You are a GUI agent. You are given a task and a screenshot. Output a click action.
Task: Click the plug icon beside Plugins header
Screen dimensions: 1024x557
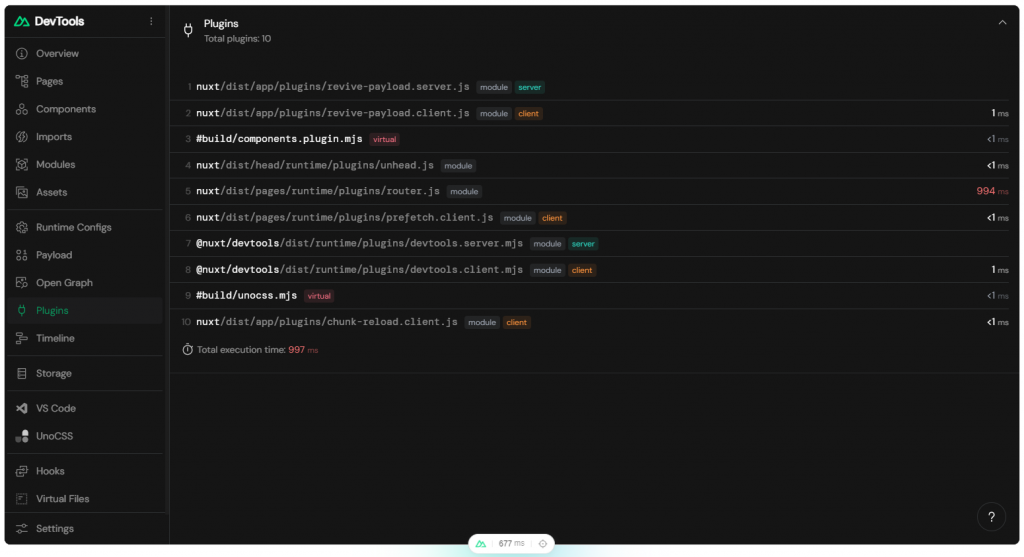click(188, 30)
